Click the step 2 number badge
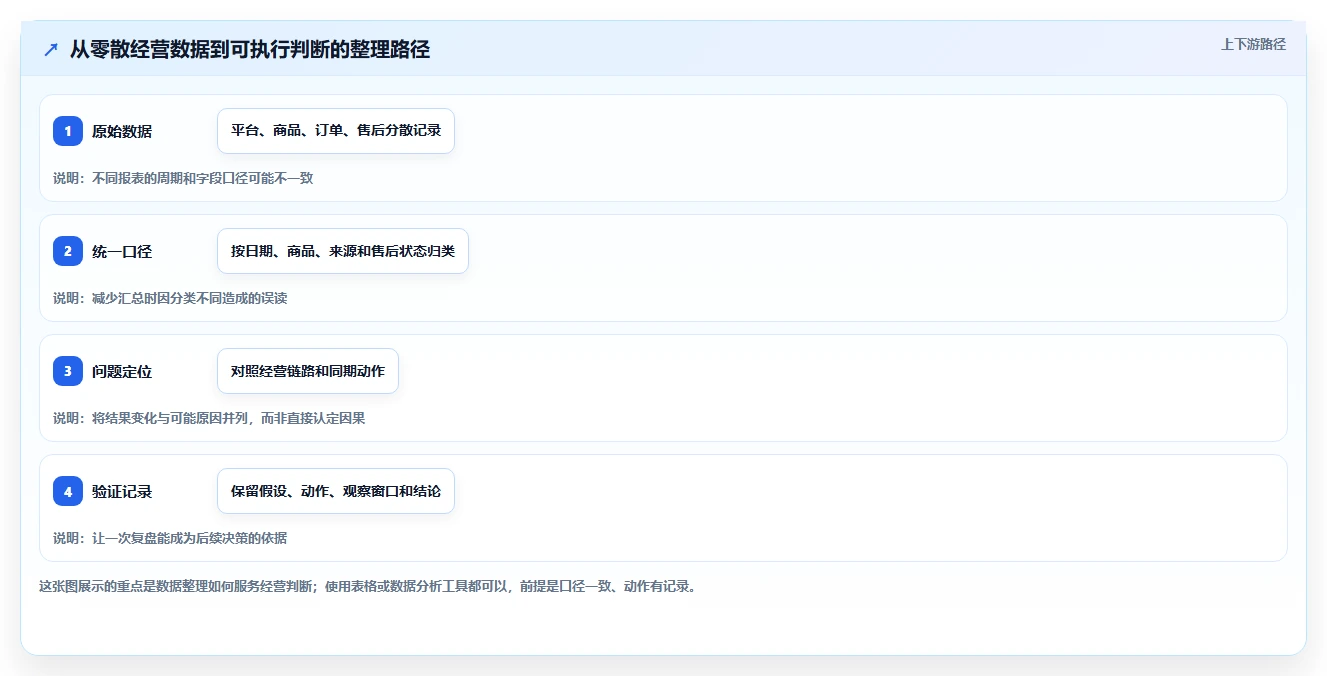Screen dimensions: 1327x676 (x=68, y=251)
